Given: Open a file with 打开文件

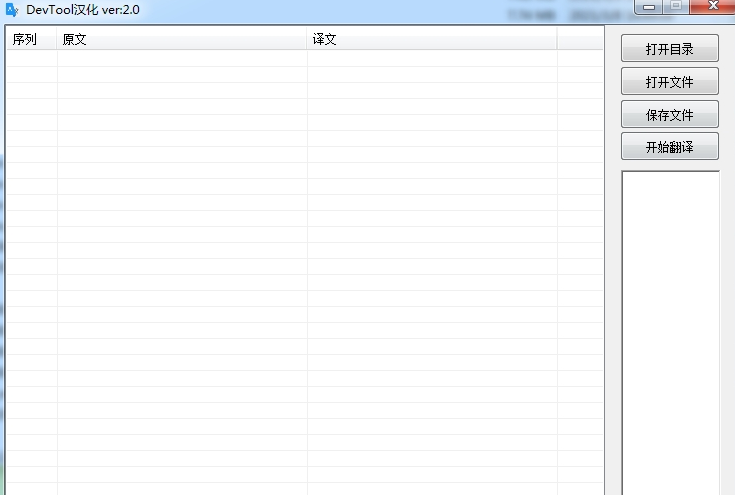Looking at the screenshot, I should click(x=669, y=82).
